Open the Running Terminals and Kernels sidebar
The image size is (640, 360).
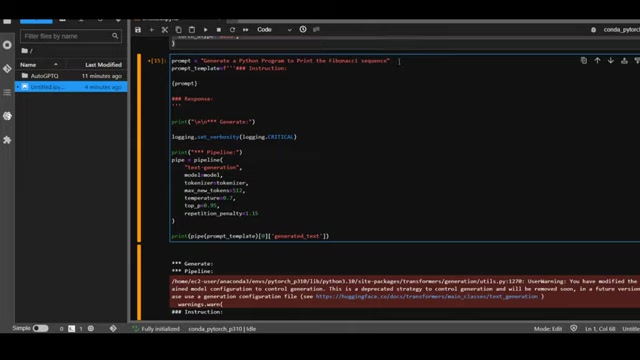point(7,45)
